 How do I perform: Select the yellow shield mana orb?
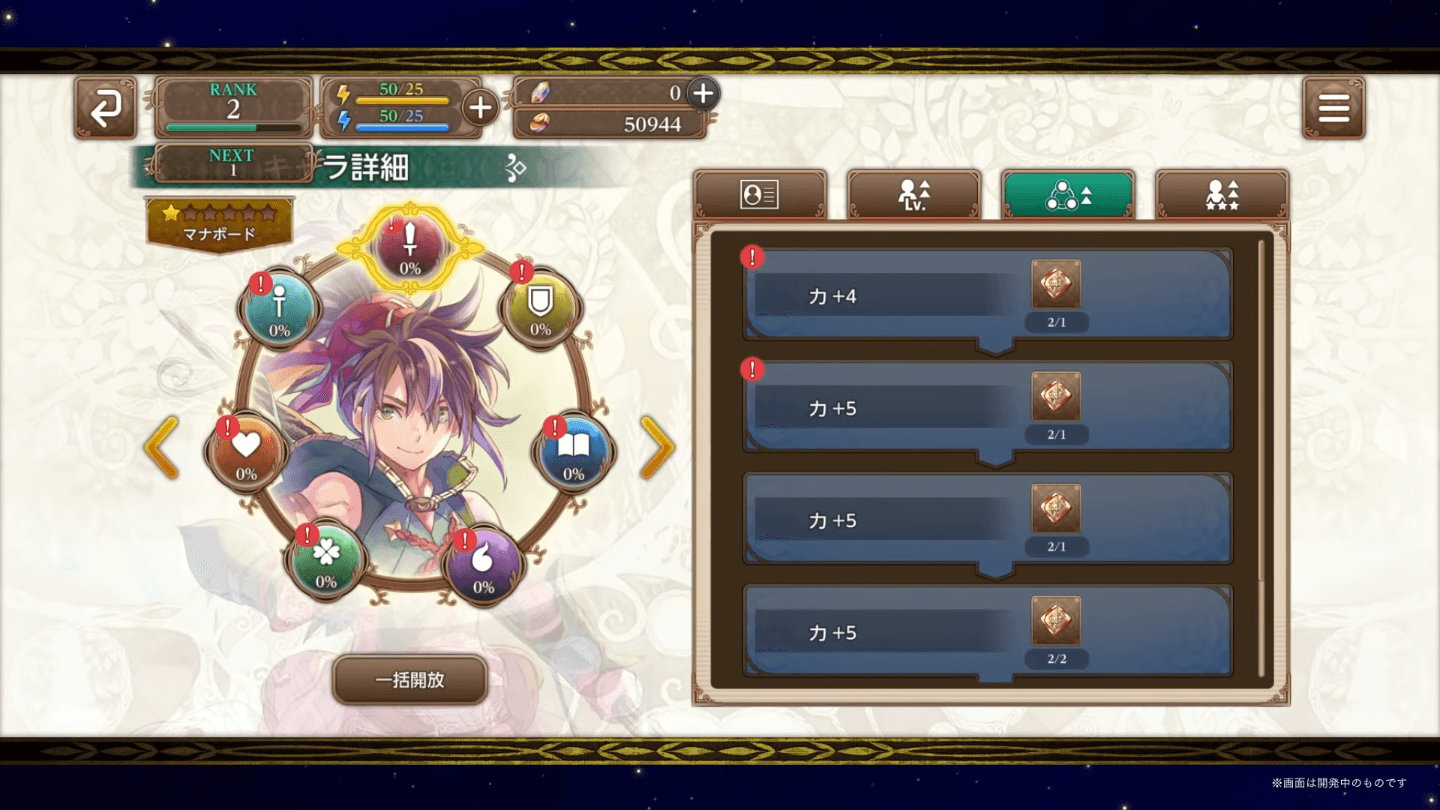[x=540, y=308]
